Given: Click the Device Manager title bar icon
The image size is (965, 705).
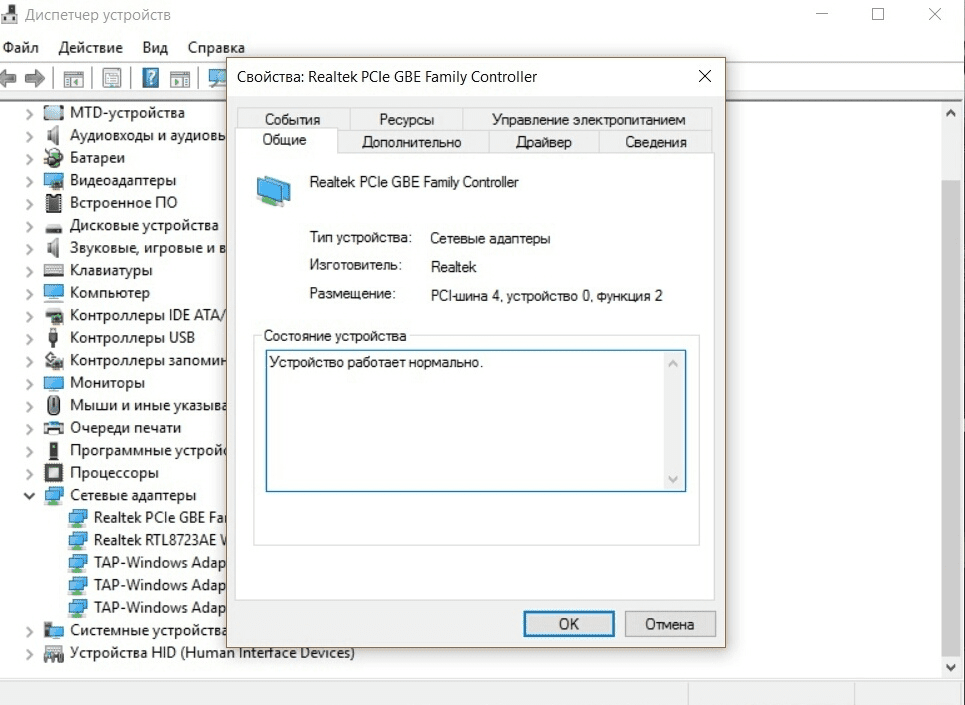Looking at the screenshot, I should tap(9, 14).
